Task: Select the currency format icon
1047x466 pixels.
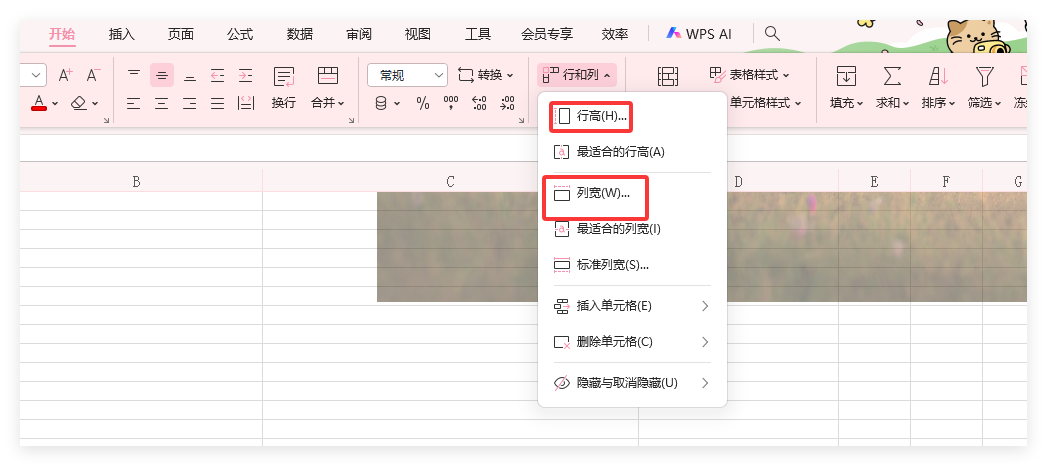Action: click(381, 103)
